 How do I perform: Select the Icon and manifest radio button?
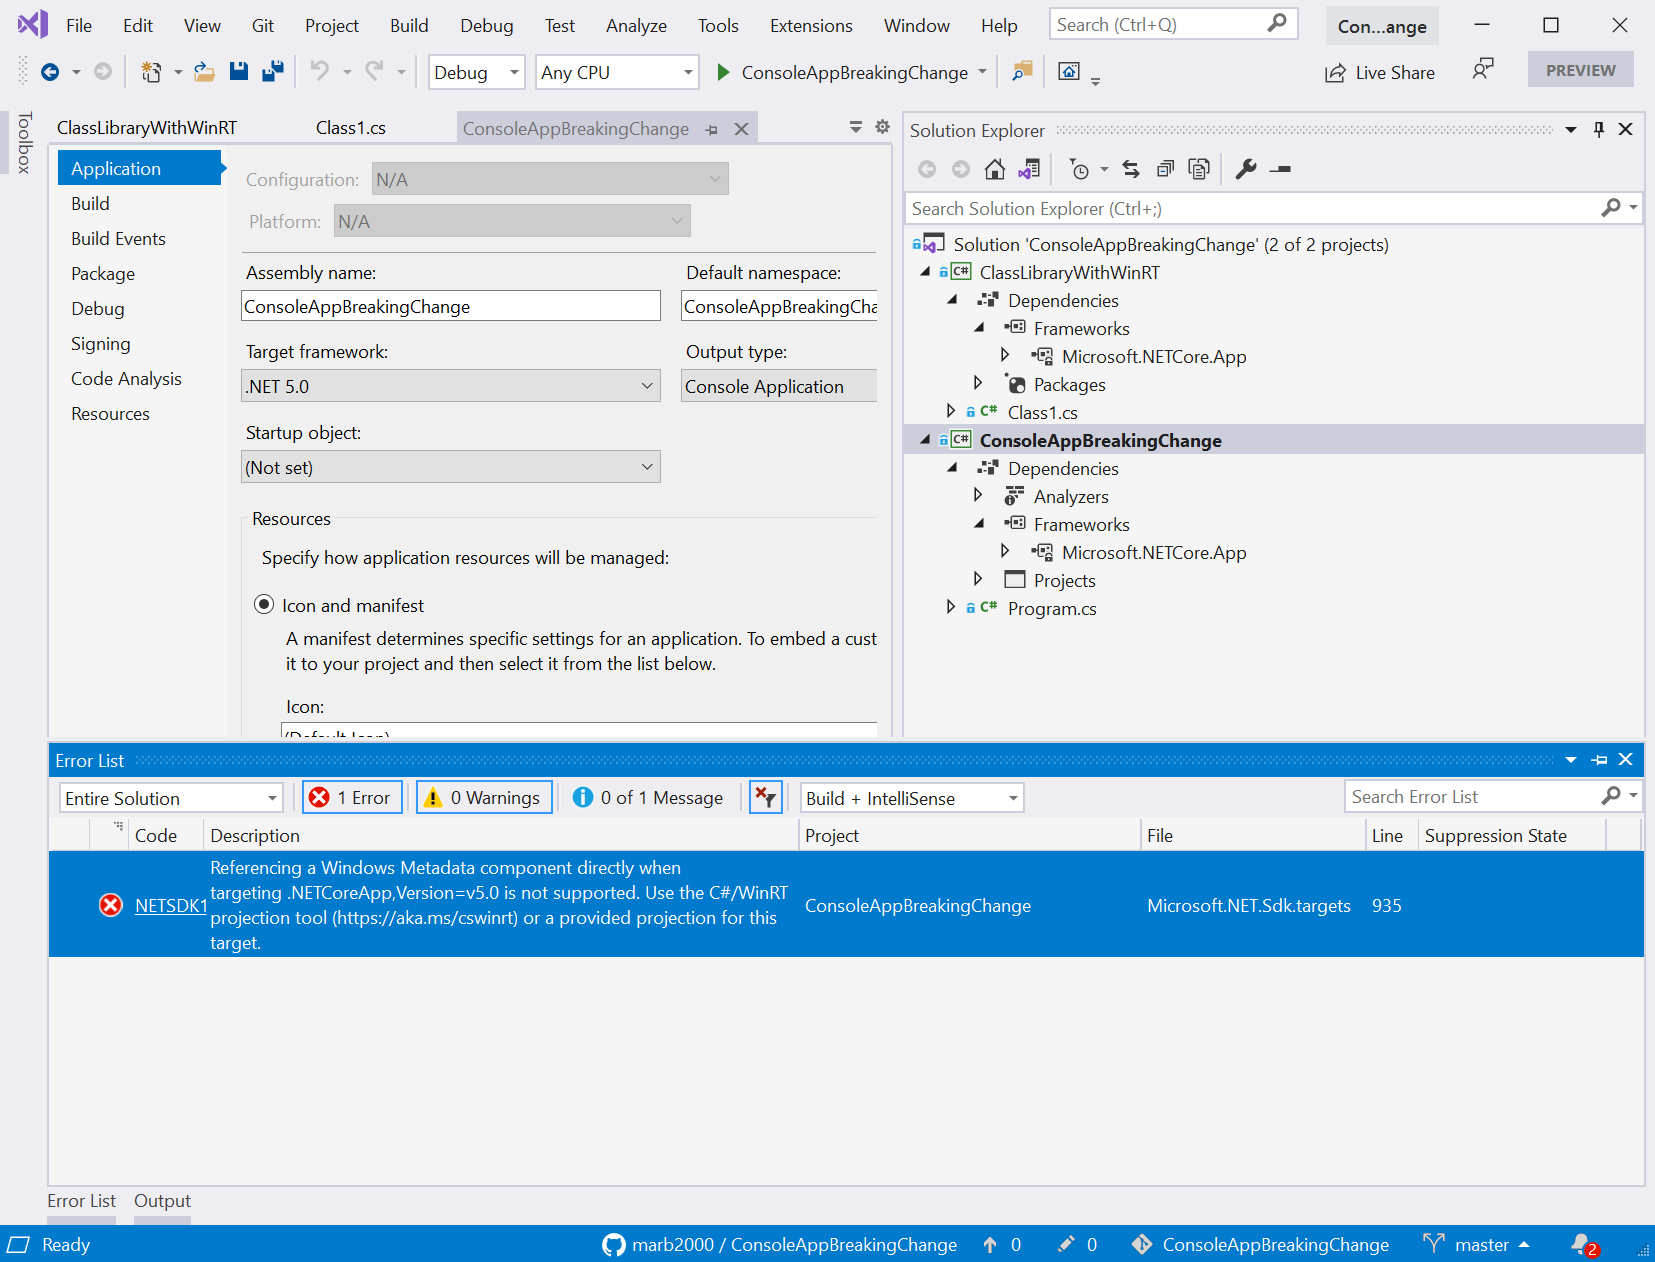(265, 604)
